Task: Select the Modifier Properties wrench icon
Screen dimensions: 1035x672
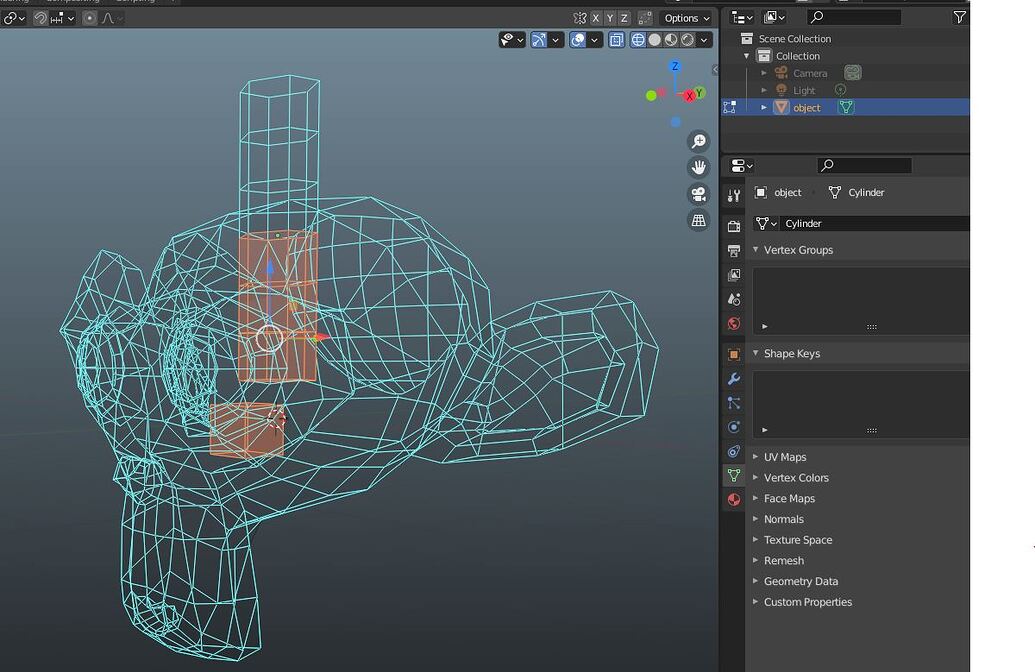Action: pyautogui.click(x=733, y=379)
